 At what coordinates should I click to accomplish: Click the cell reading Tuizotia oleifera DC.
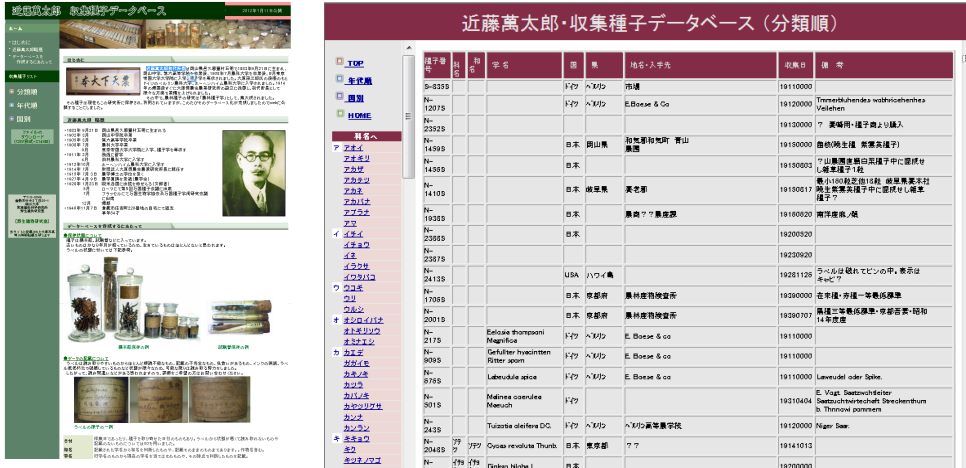[524, 426]
